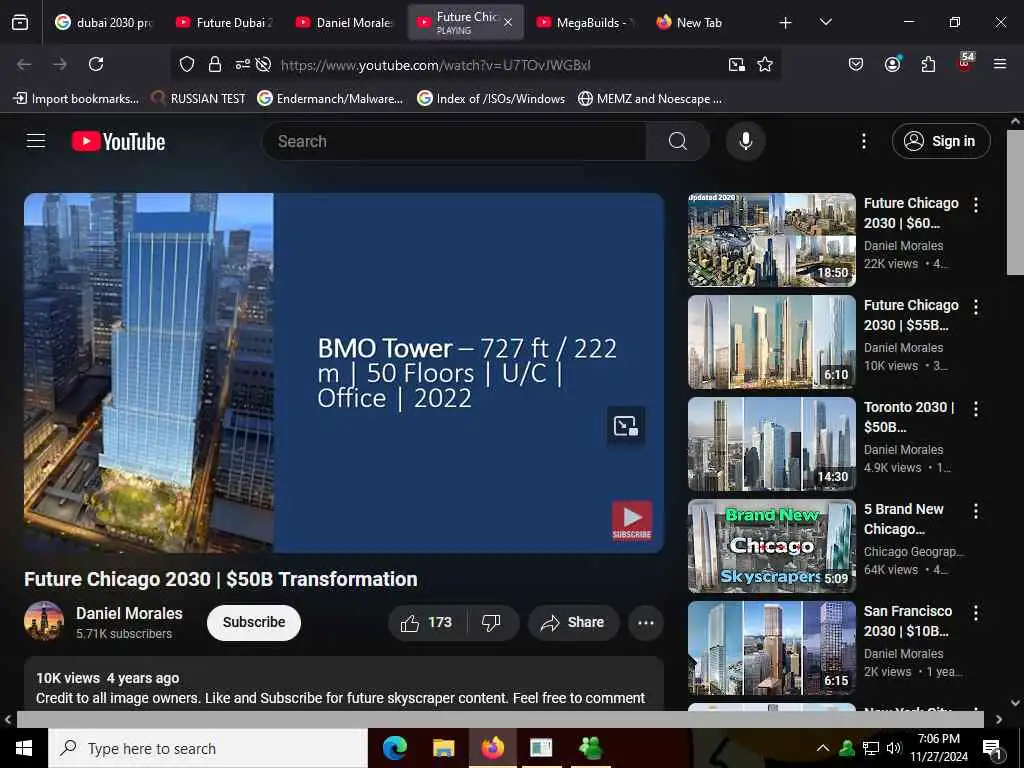1024x768 pixels.
Task: Focus the YouTube Search box
Action: coord(455,141)
